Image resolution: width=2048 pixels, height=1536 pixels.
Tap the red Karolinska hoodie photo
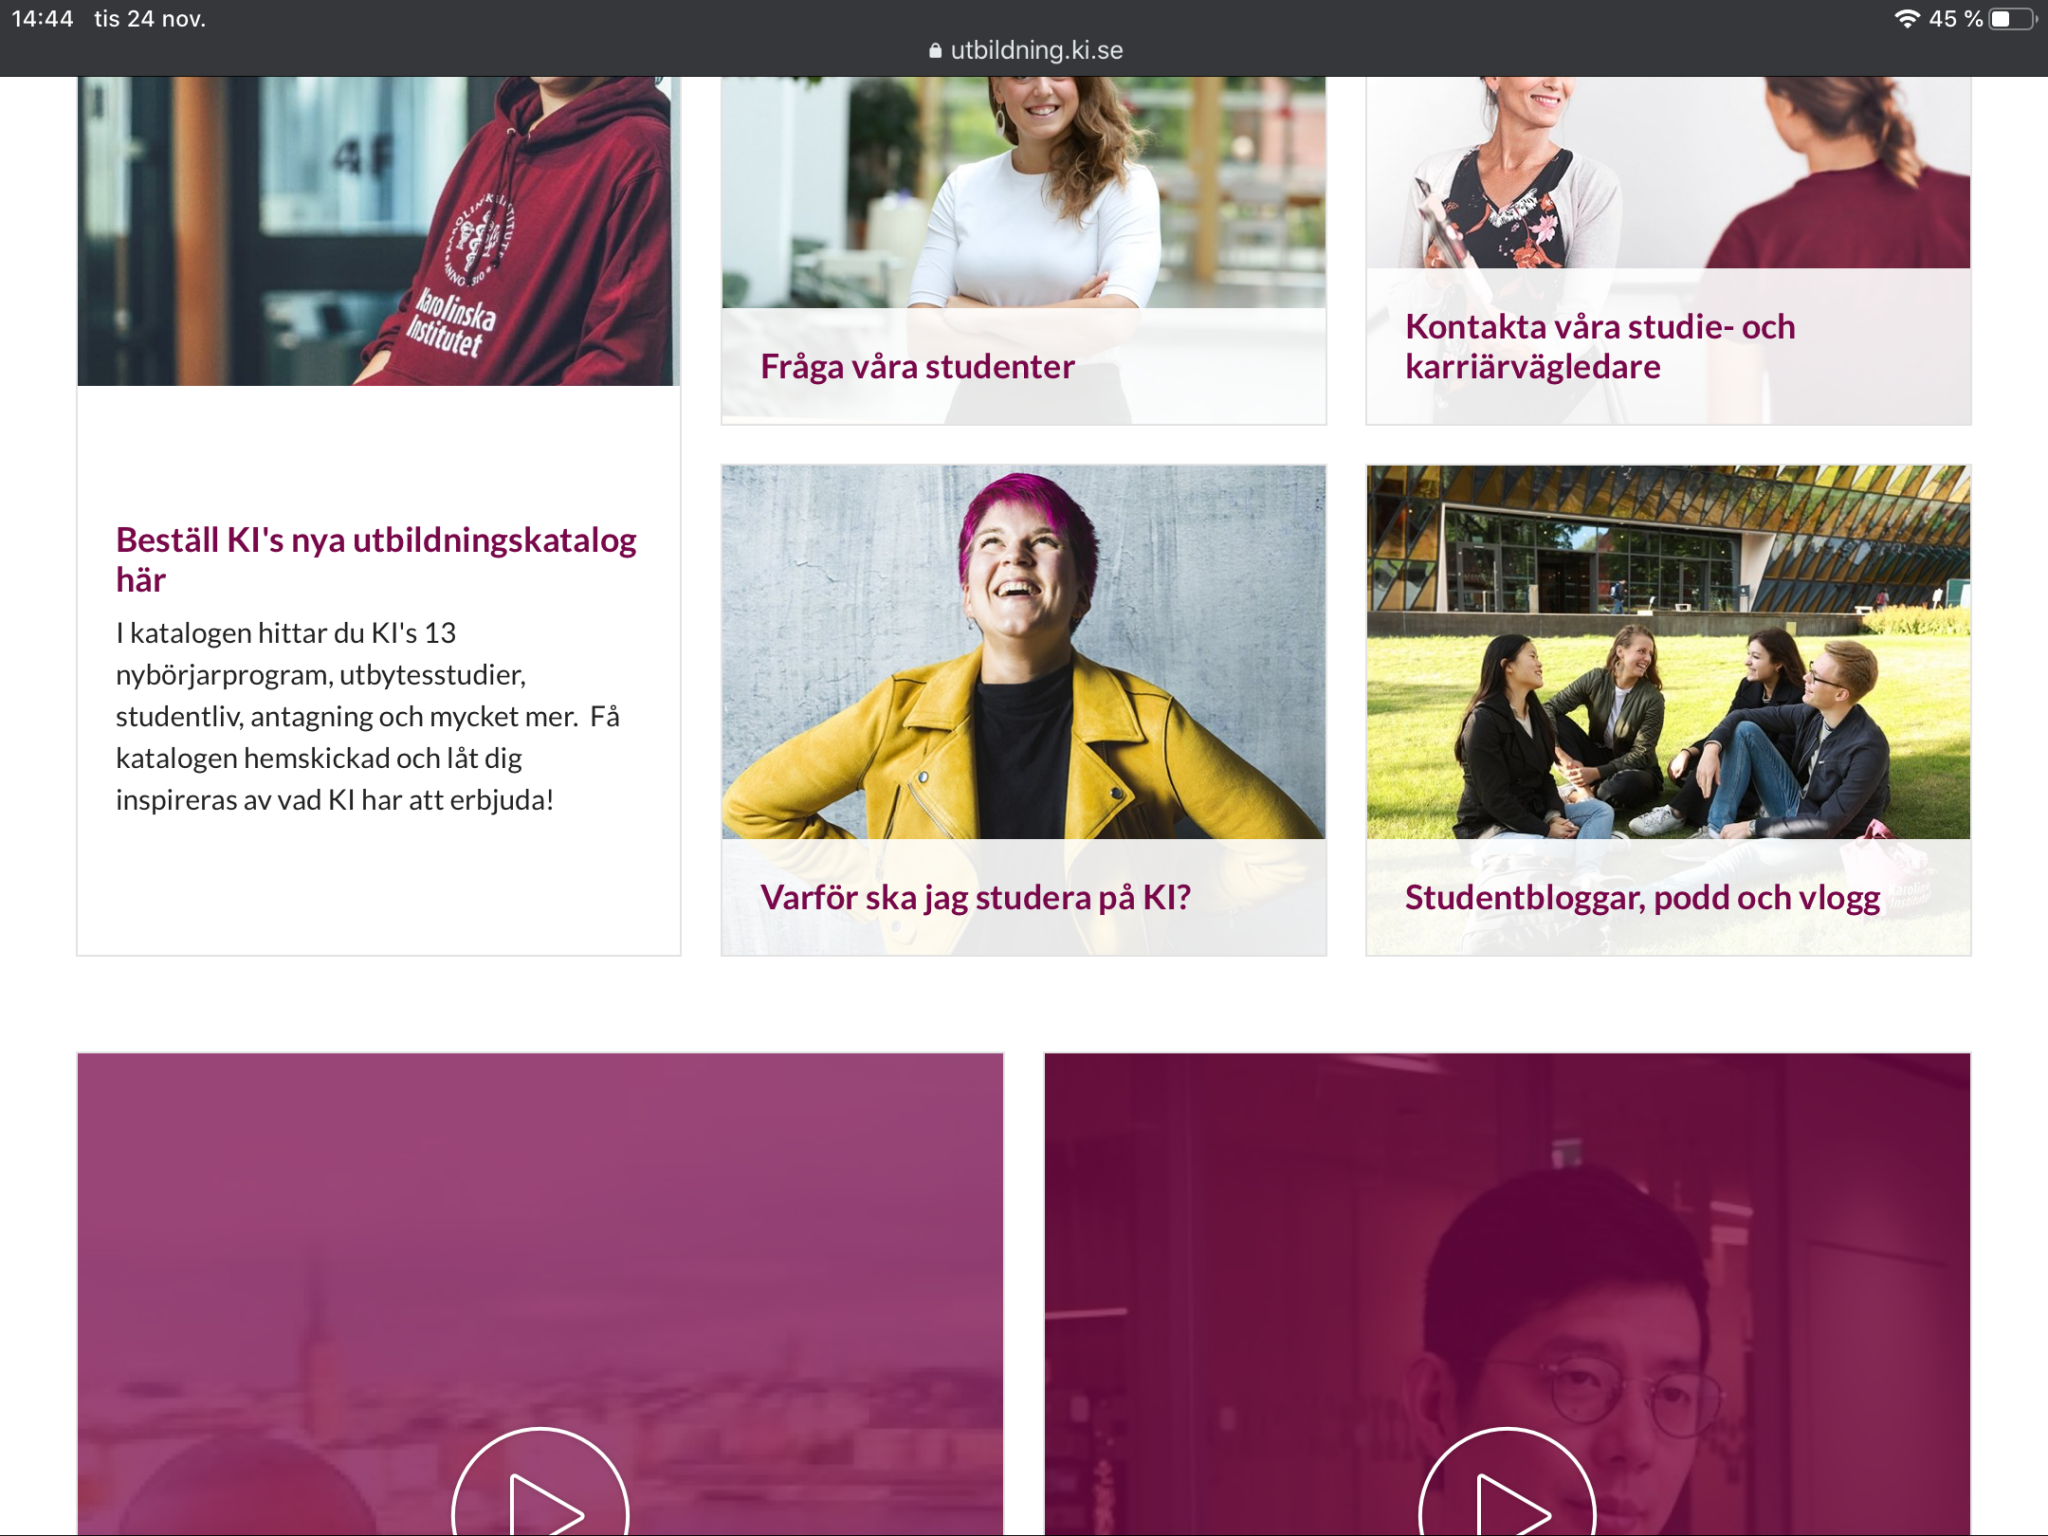(x=379, y=231)
